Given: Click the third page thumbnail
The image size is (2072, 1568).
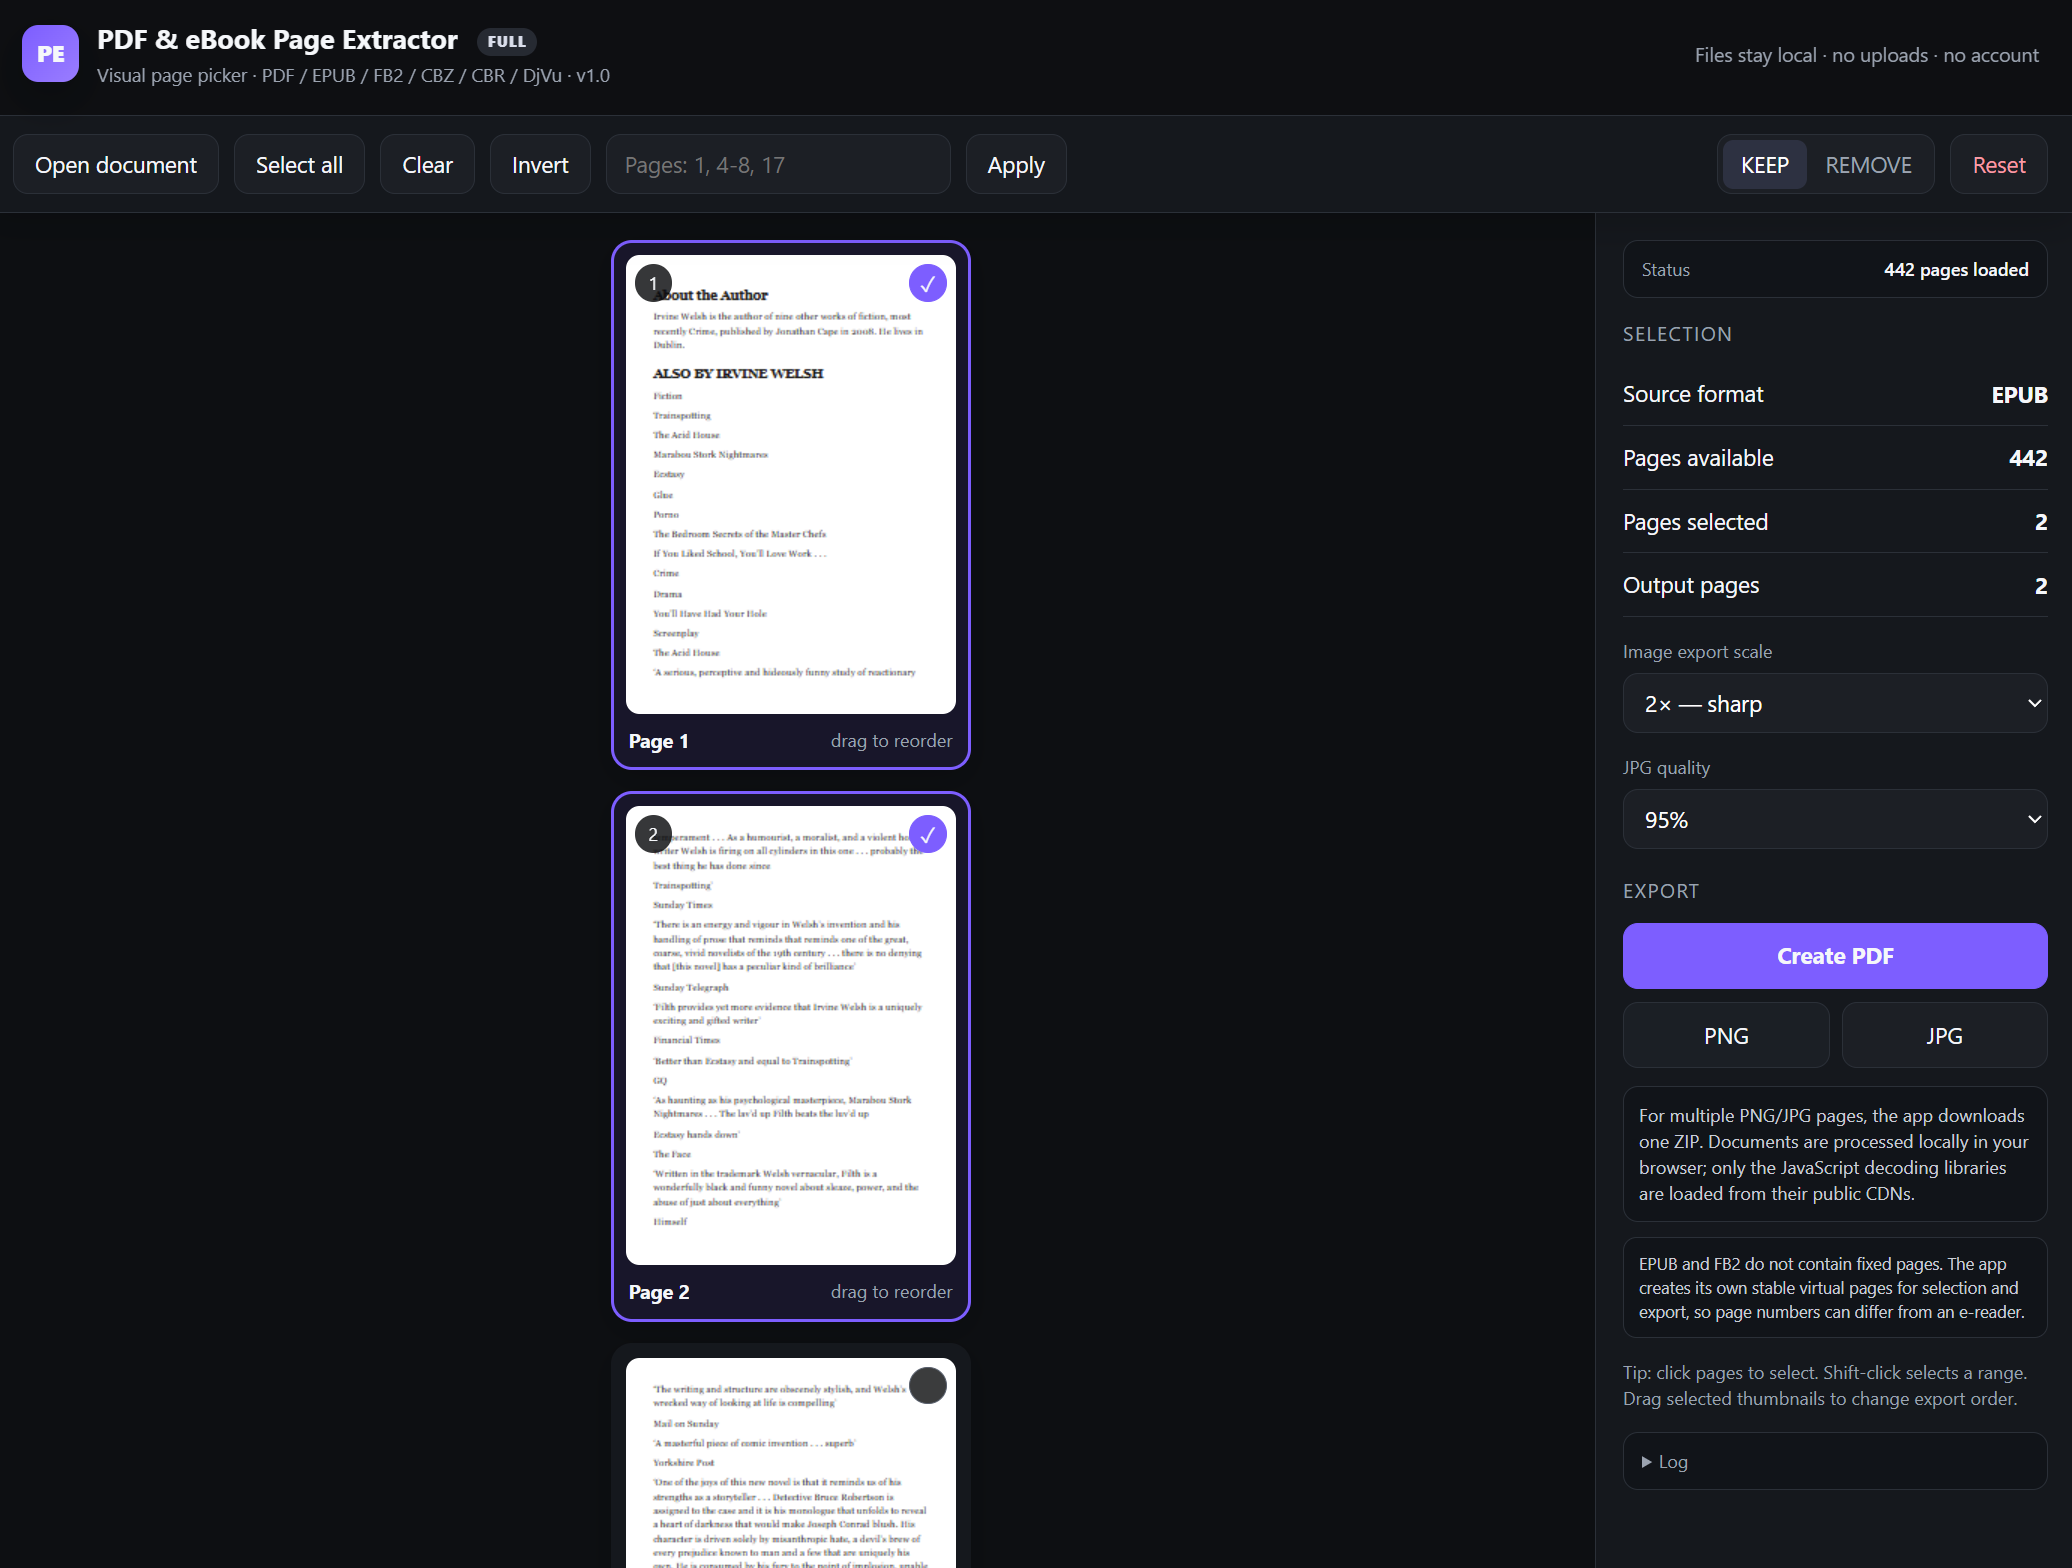Looking at the screenshot, I should [x=790, y=1462].
